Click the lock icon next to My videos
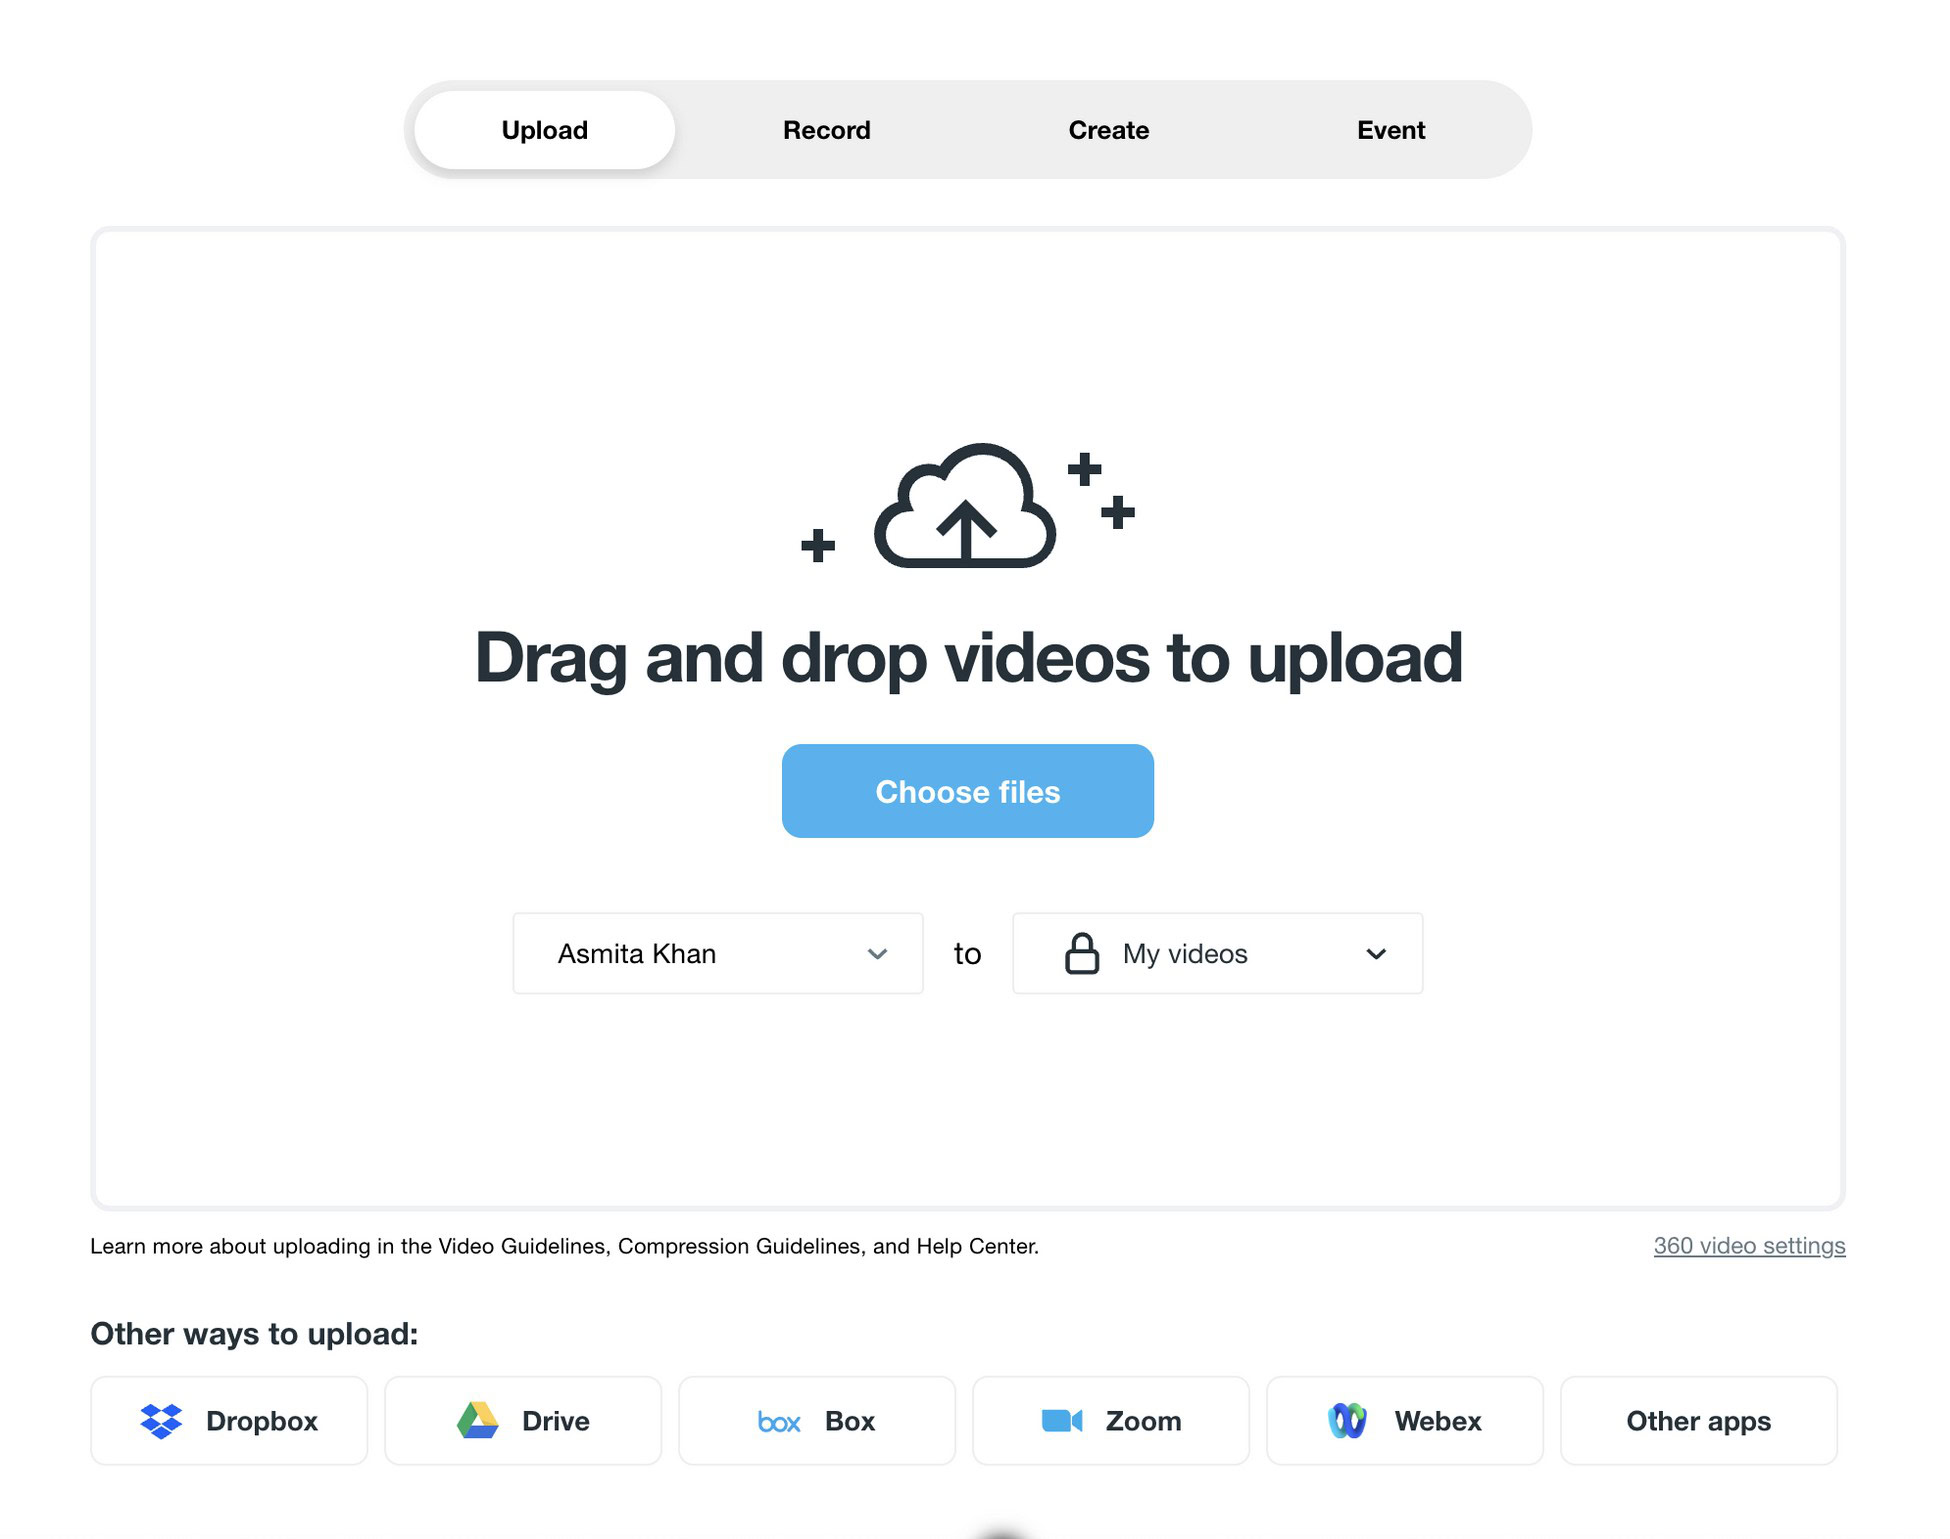The height and width of the screenshot is (1539, 1950). click(1081, 952)
